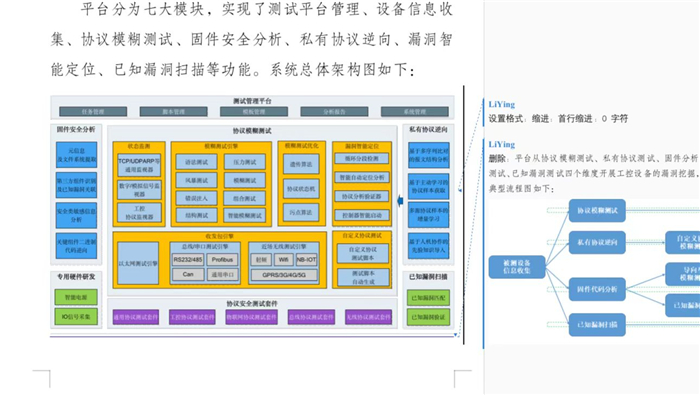Image resolution: width=700 pixels, height=395 pixels.
Task: Click the 结构测试 box
Action: (x=196, y=216)
